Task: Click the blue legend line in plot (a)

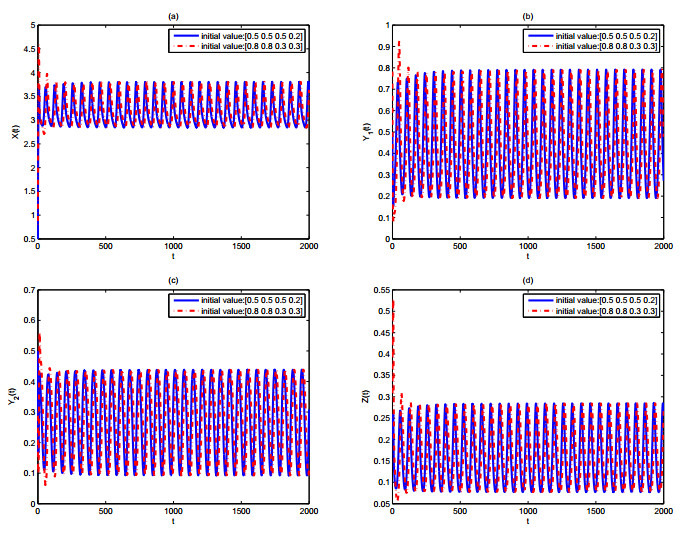Action: [x=188, y=33]
